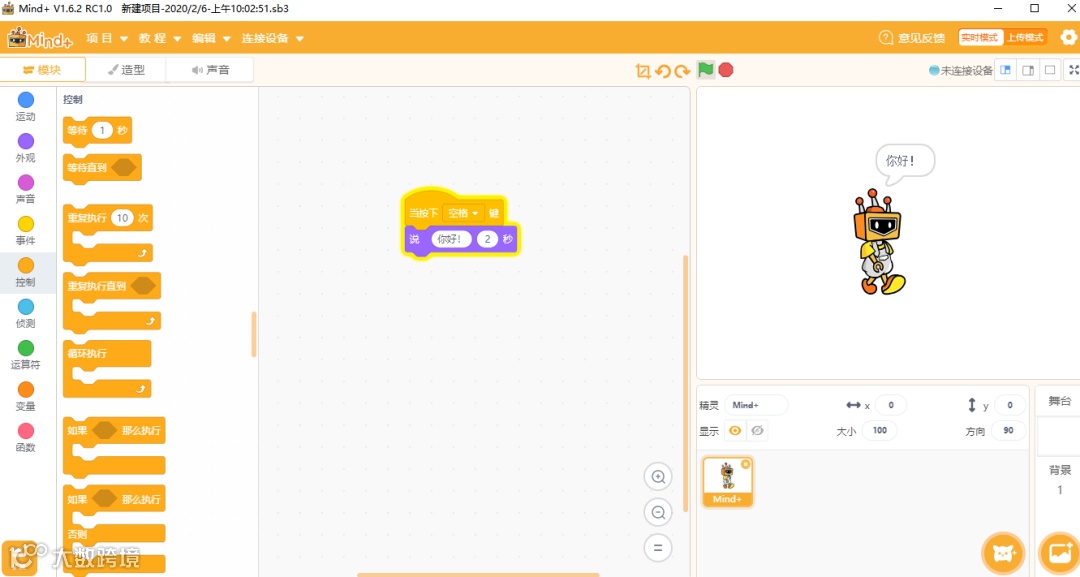Click the 大小 size field 100

coord(880,430)
